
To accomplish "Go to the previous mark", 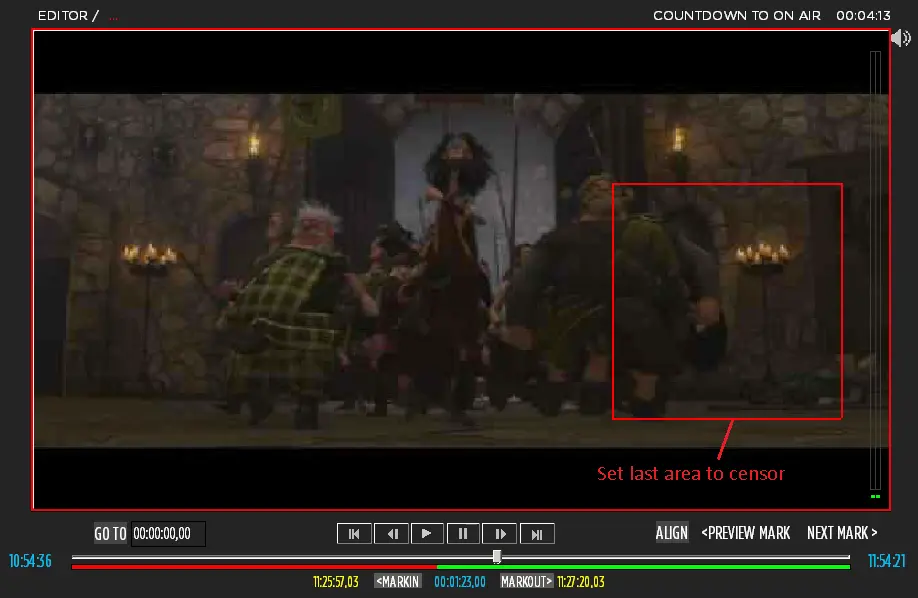I will [746, 533].
